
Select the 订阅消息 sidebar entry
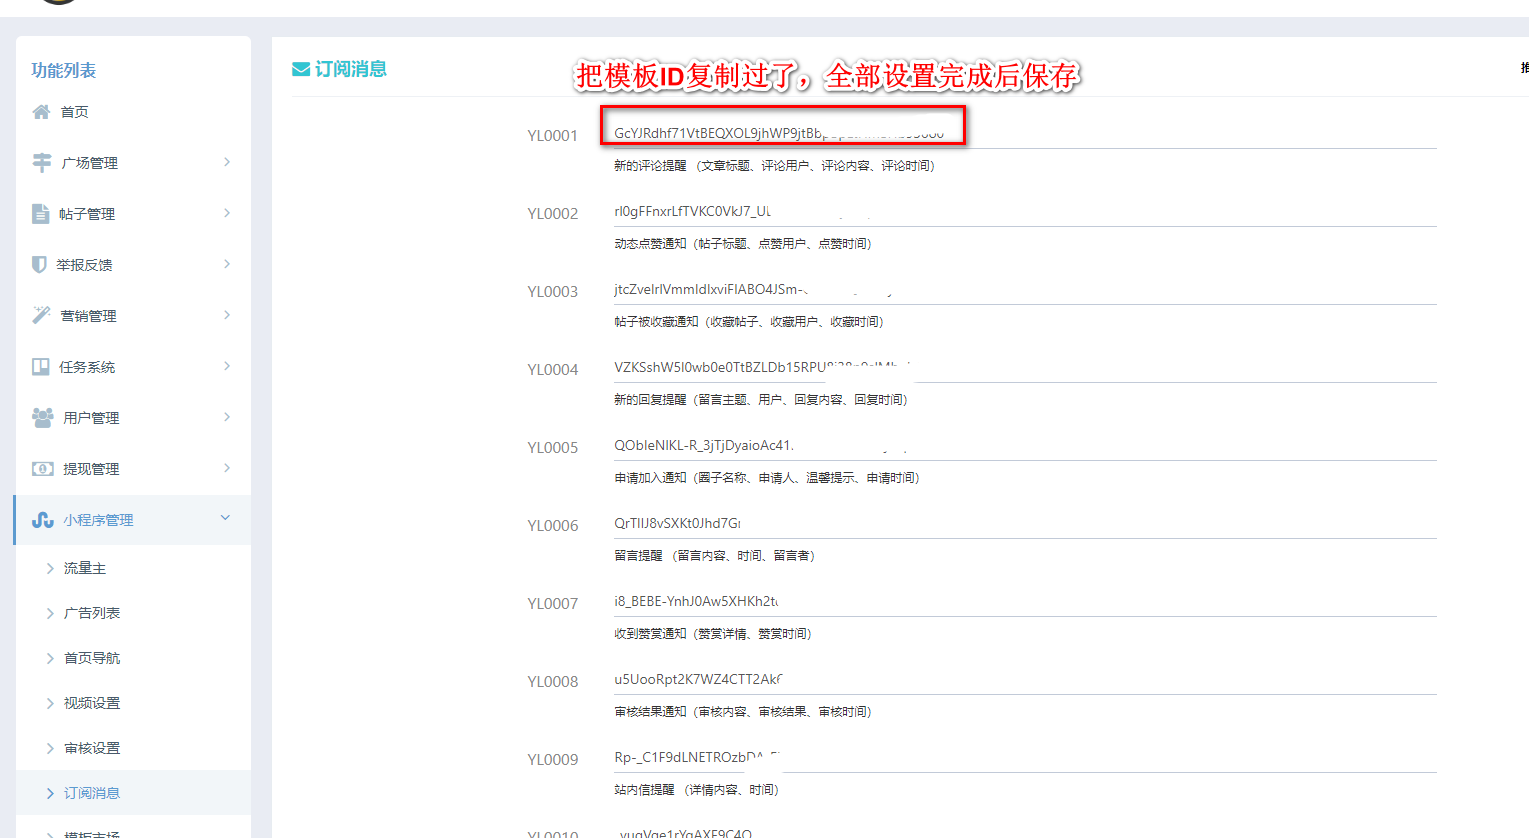coord(92,793)
